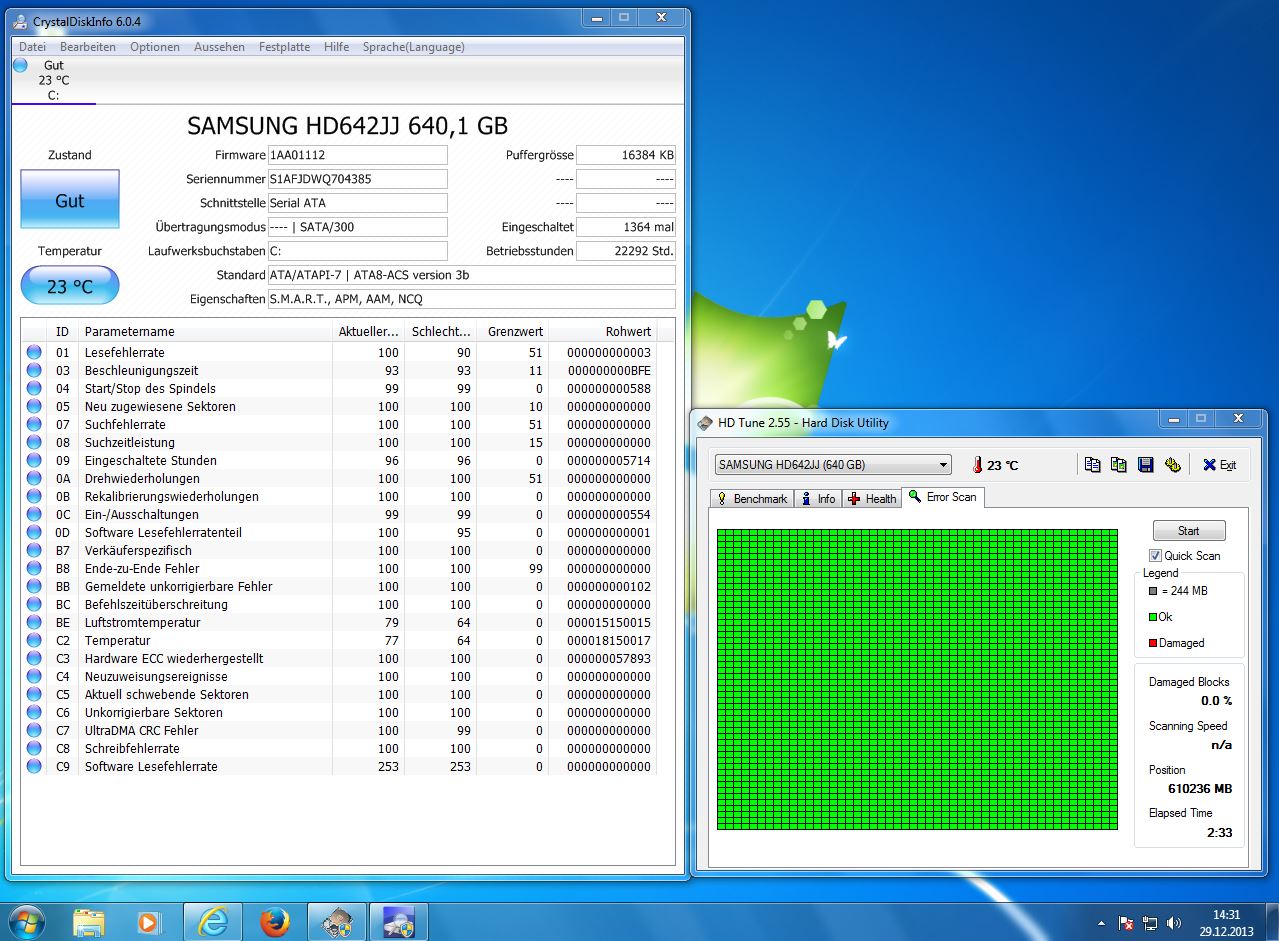Click raw value 000000057893
1279x941 pixels.
click(609, 658)
